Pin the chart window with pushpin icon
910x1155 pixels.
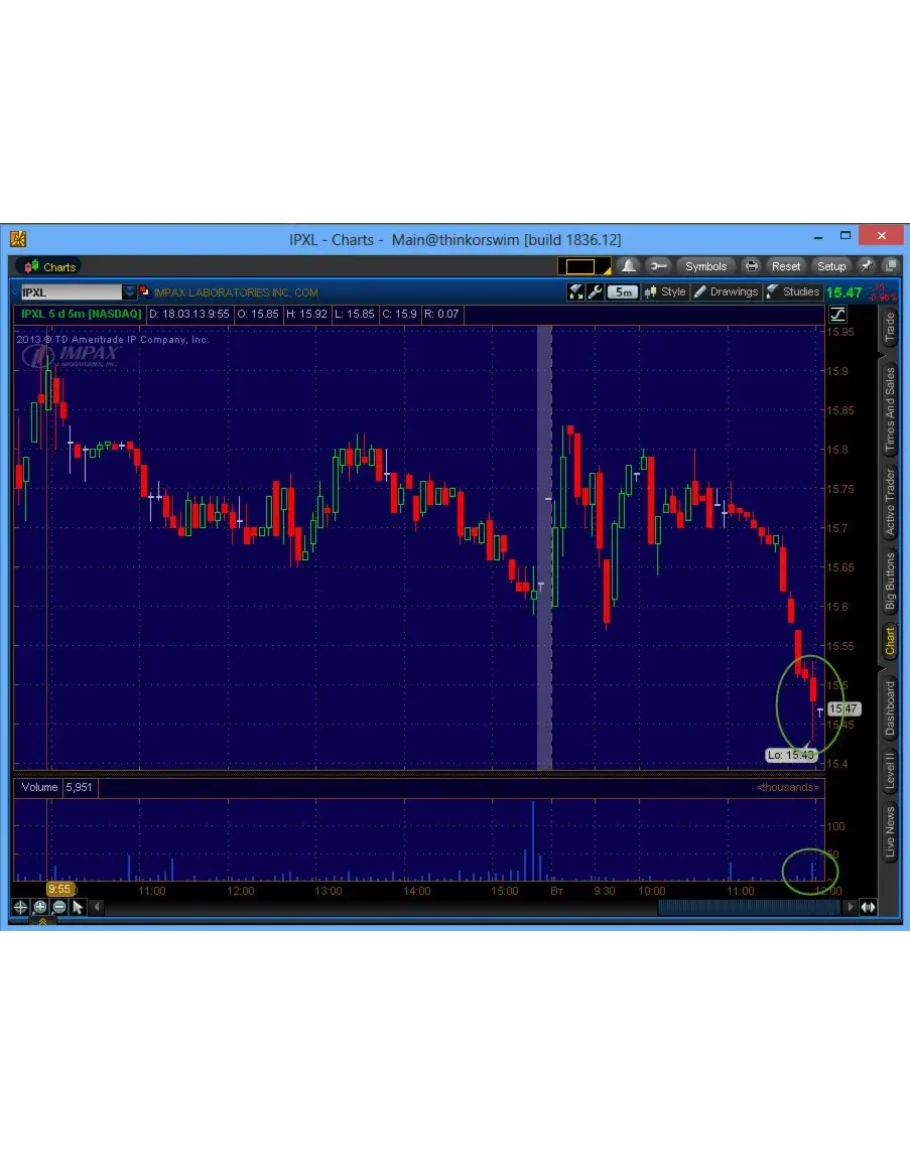click(866, 266)
